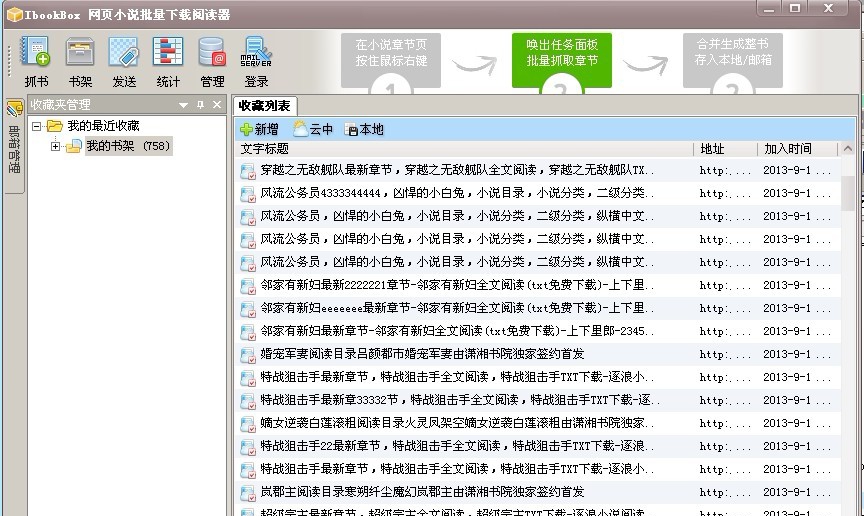Viewport: 864px width, 516px height.
Task: Open the 发送 send tool
Action: click(124, 62)
